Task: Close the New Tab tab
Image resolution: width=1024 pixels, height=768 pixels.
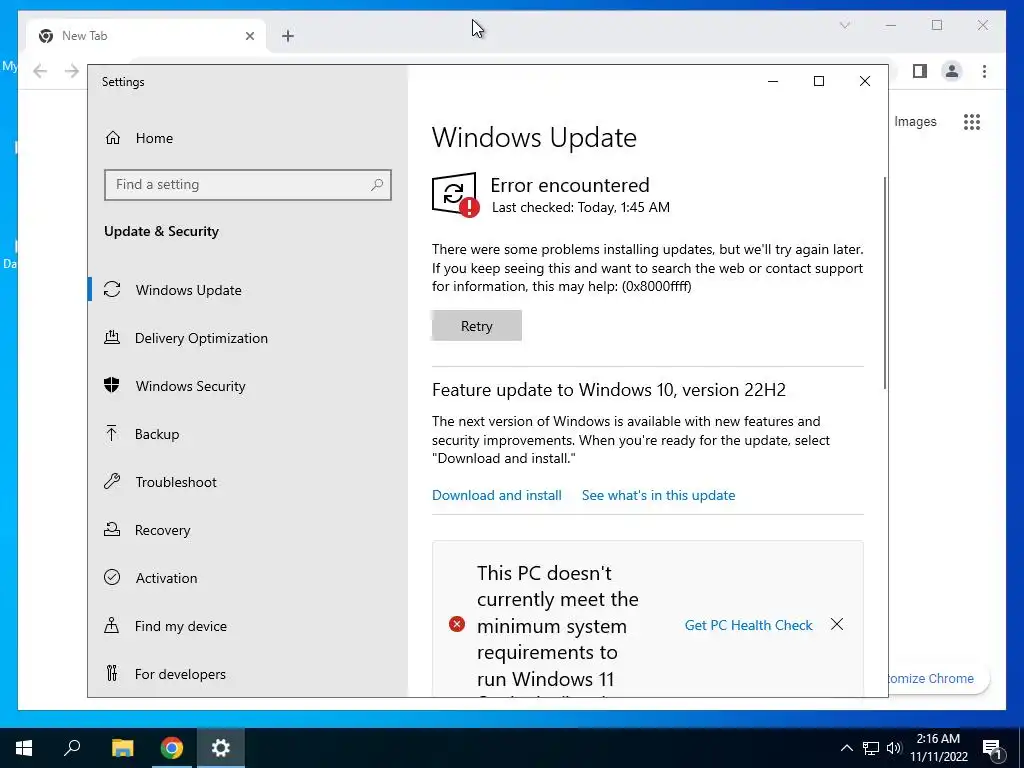Action: (x=249, y=36)
